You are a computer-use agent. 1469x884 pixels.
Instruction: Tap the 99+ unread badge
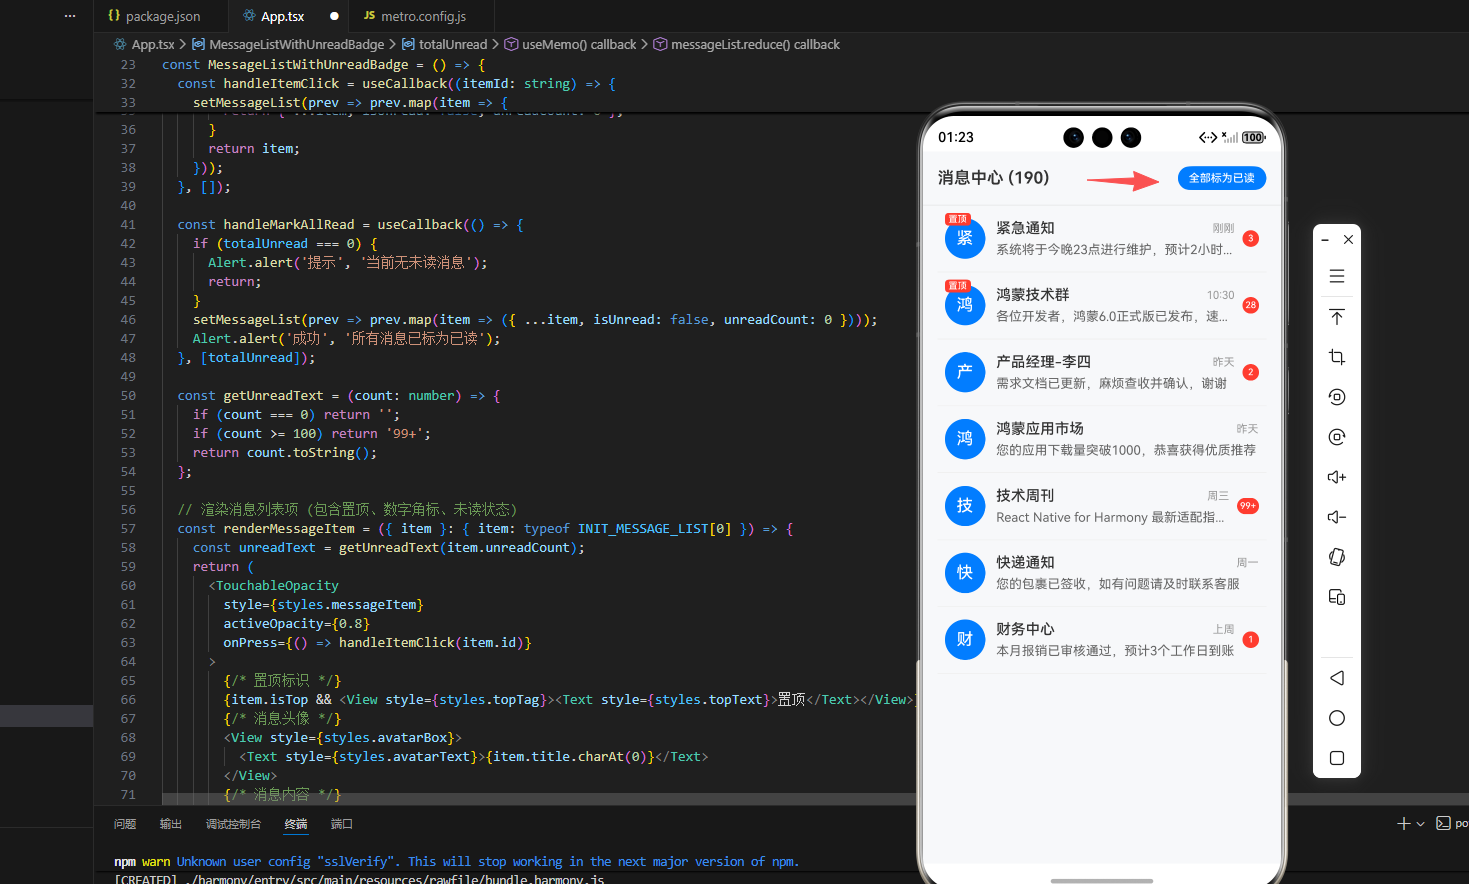click(1248, 506)
